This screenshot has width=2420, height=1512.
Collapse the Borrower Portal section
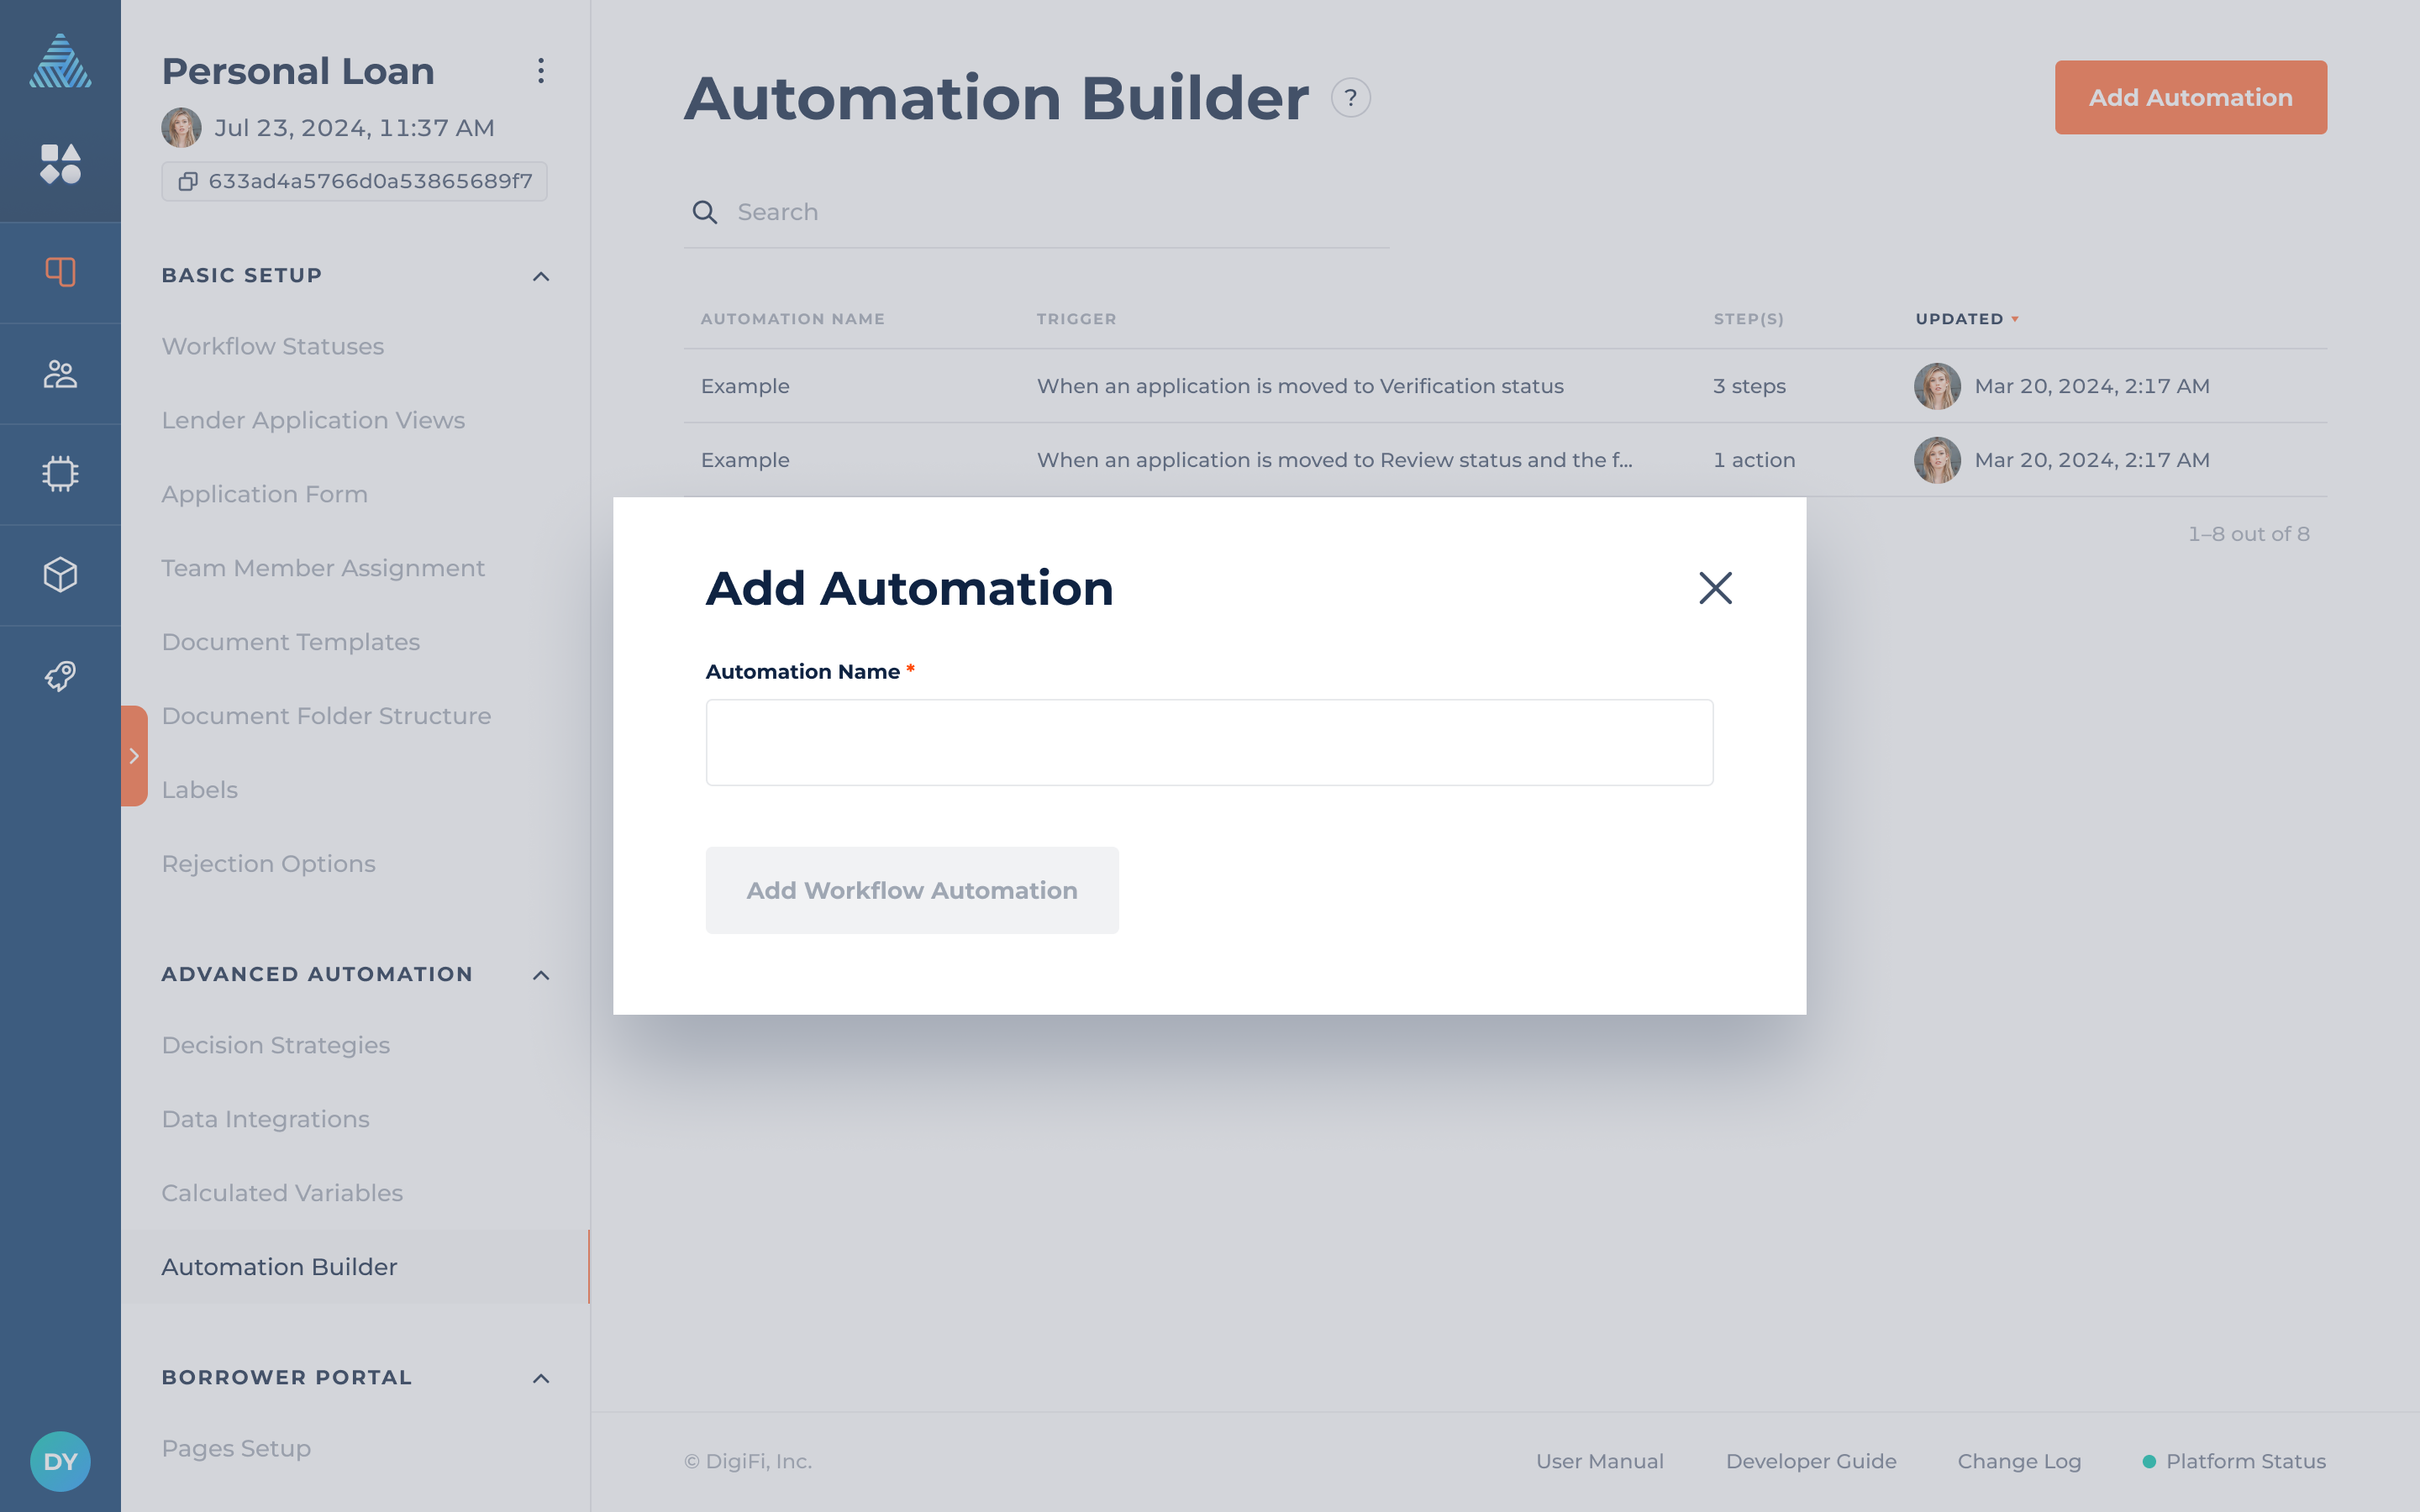click(541, 1376)
